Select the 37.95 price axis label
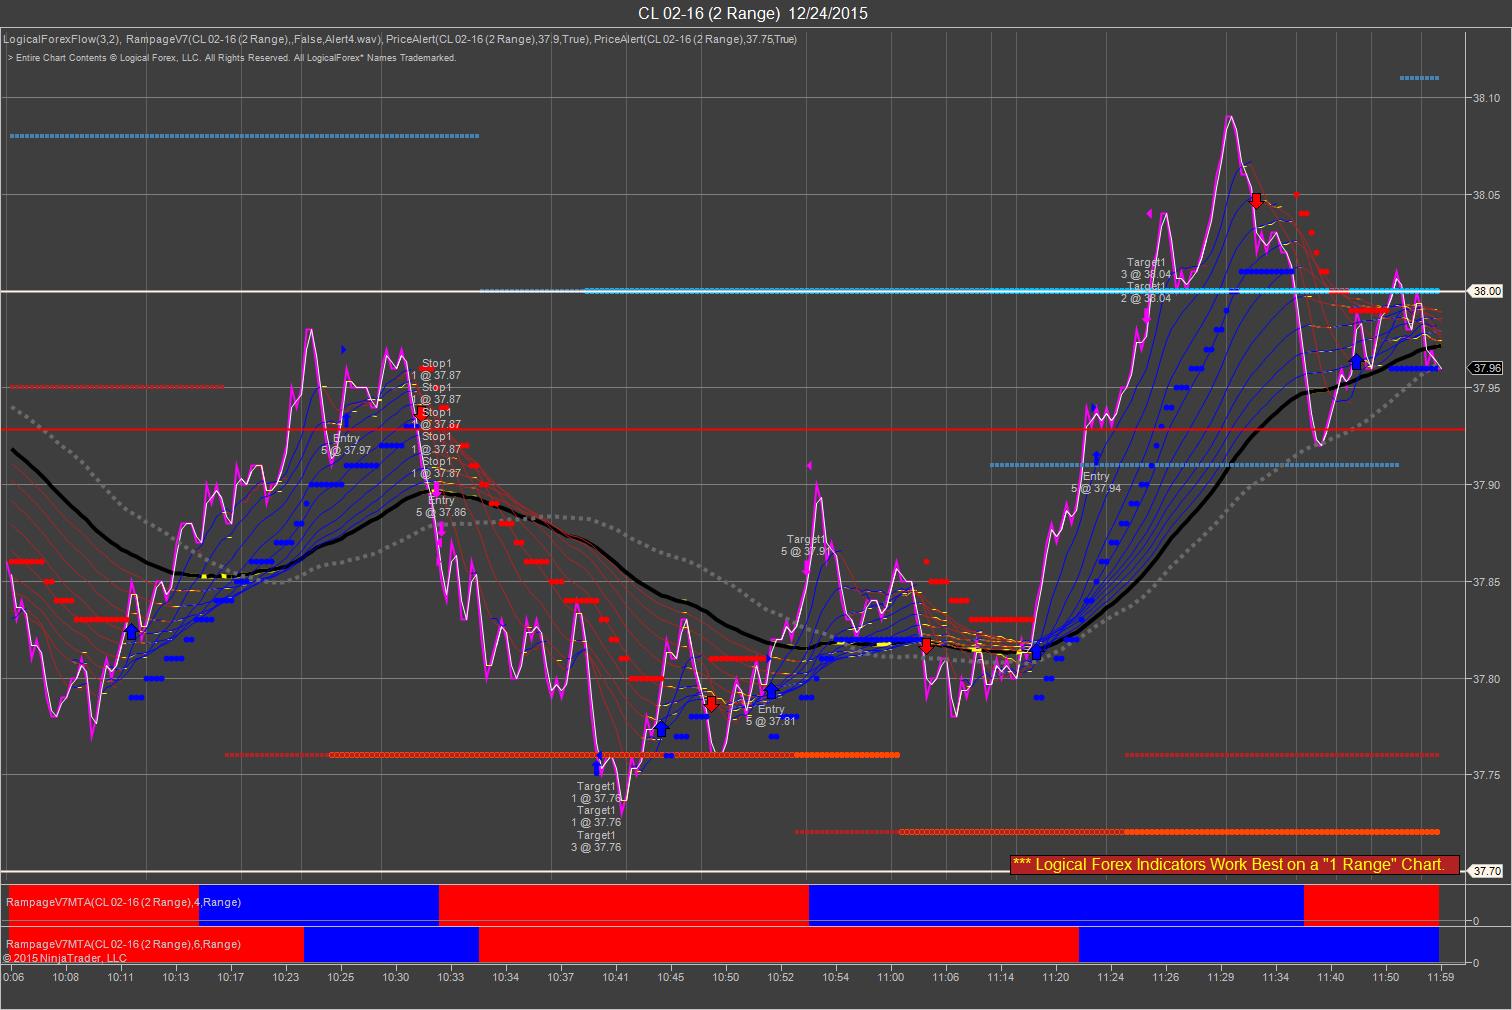The image size is (1512, 1010). 1486,388
